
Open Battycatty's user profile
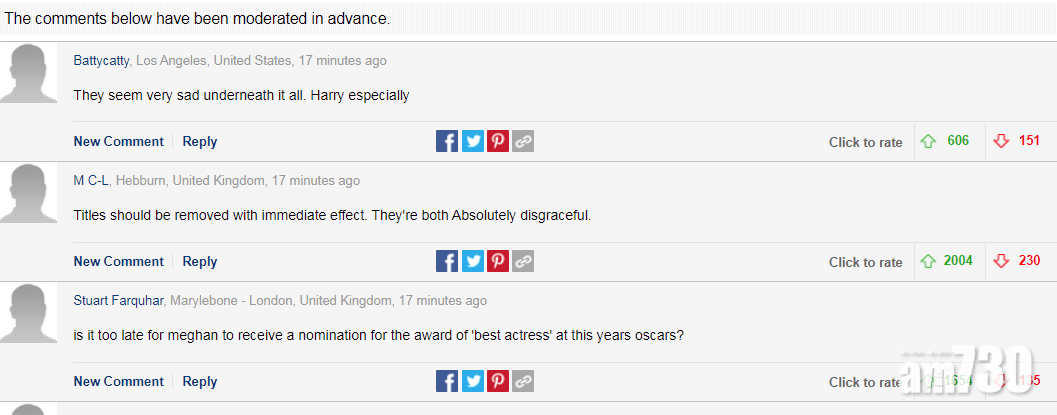coord(101,61)
